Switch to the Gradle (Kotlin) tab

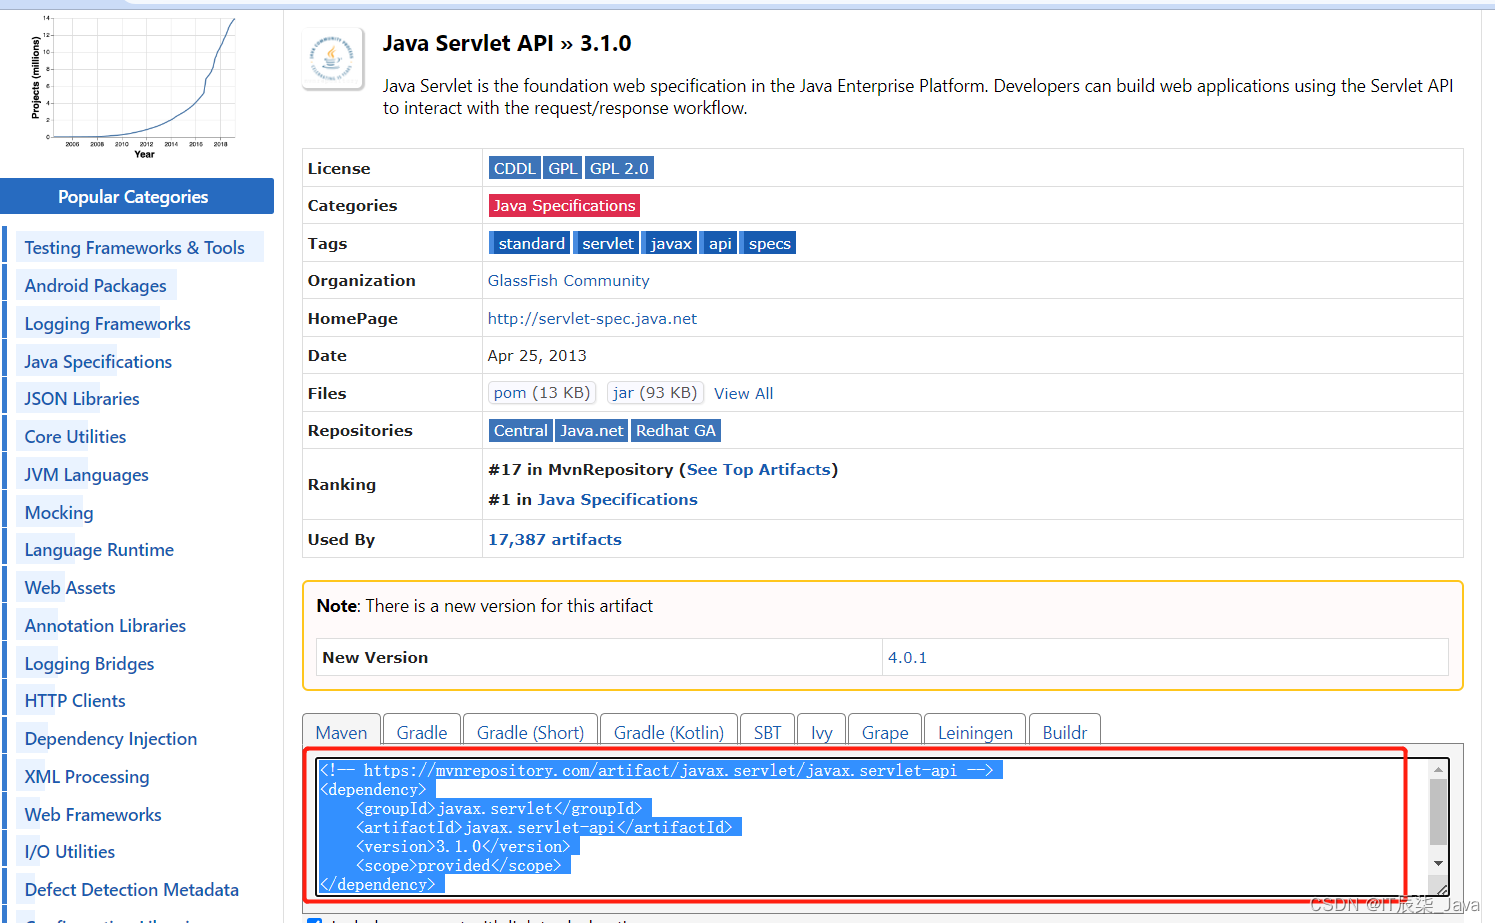668,732
